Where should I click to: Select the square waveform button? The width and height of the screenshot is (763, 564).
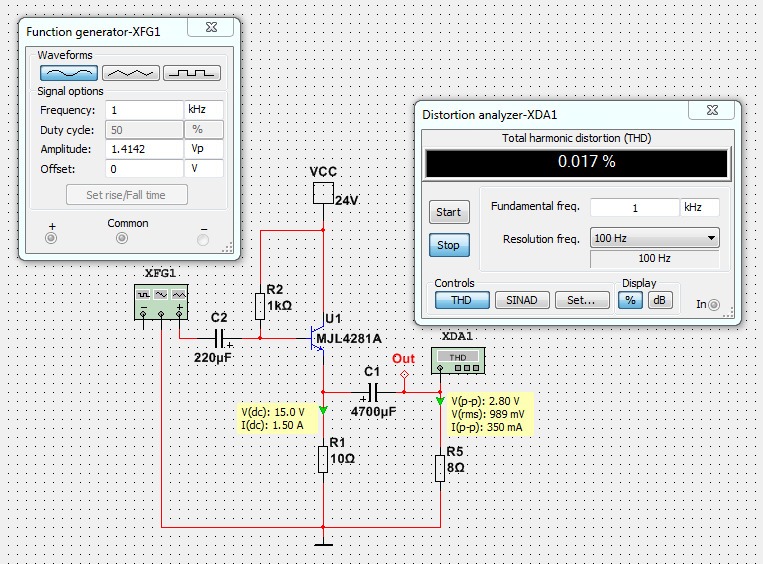pyautogui.click(x=192, y=73)
